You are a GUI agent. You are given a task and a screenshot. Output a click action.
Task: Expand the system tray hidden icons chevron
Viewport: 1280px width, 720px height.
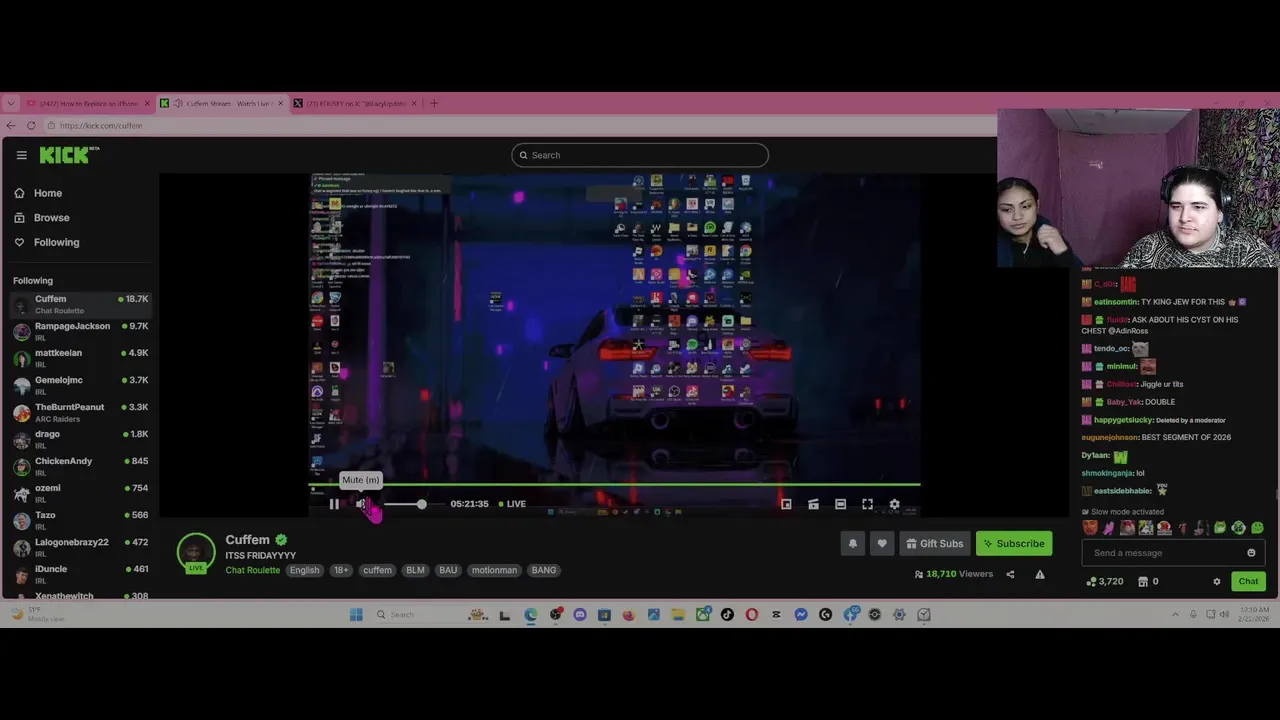pos(1177,614)
